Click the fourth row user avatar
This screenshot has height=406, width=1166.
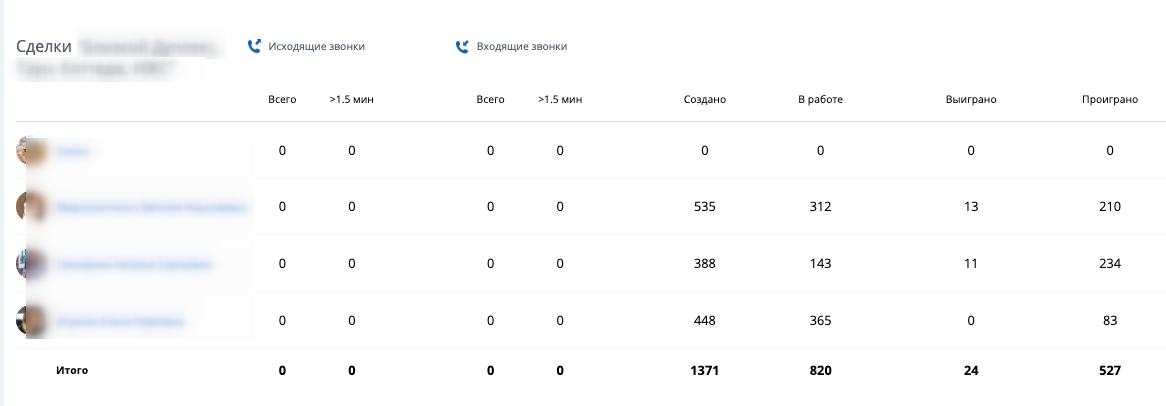[x=32, y=321]
